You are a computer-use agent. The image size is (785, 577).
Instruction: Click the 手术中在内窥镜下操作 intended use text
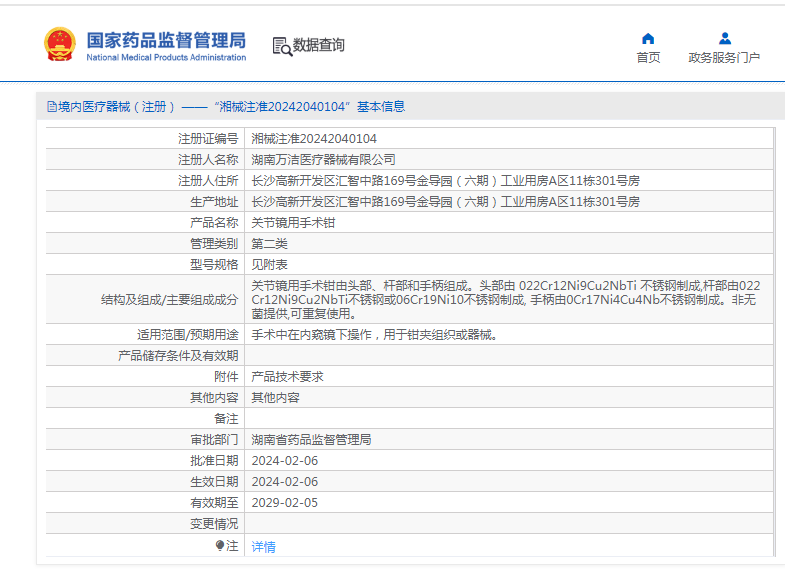[x=375, y=335]
